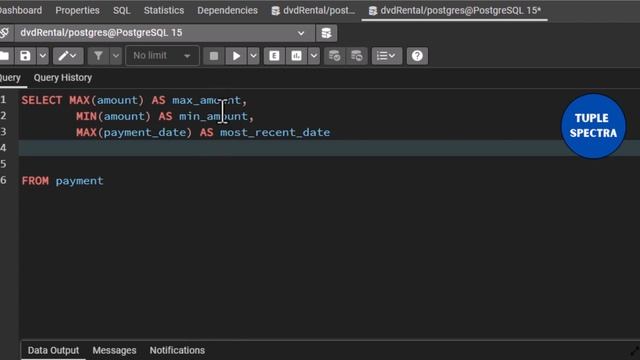Click the Explain query button
Image resolution: width=640 pixels, height=360 pixels.
click(274, 56)
